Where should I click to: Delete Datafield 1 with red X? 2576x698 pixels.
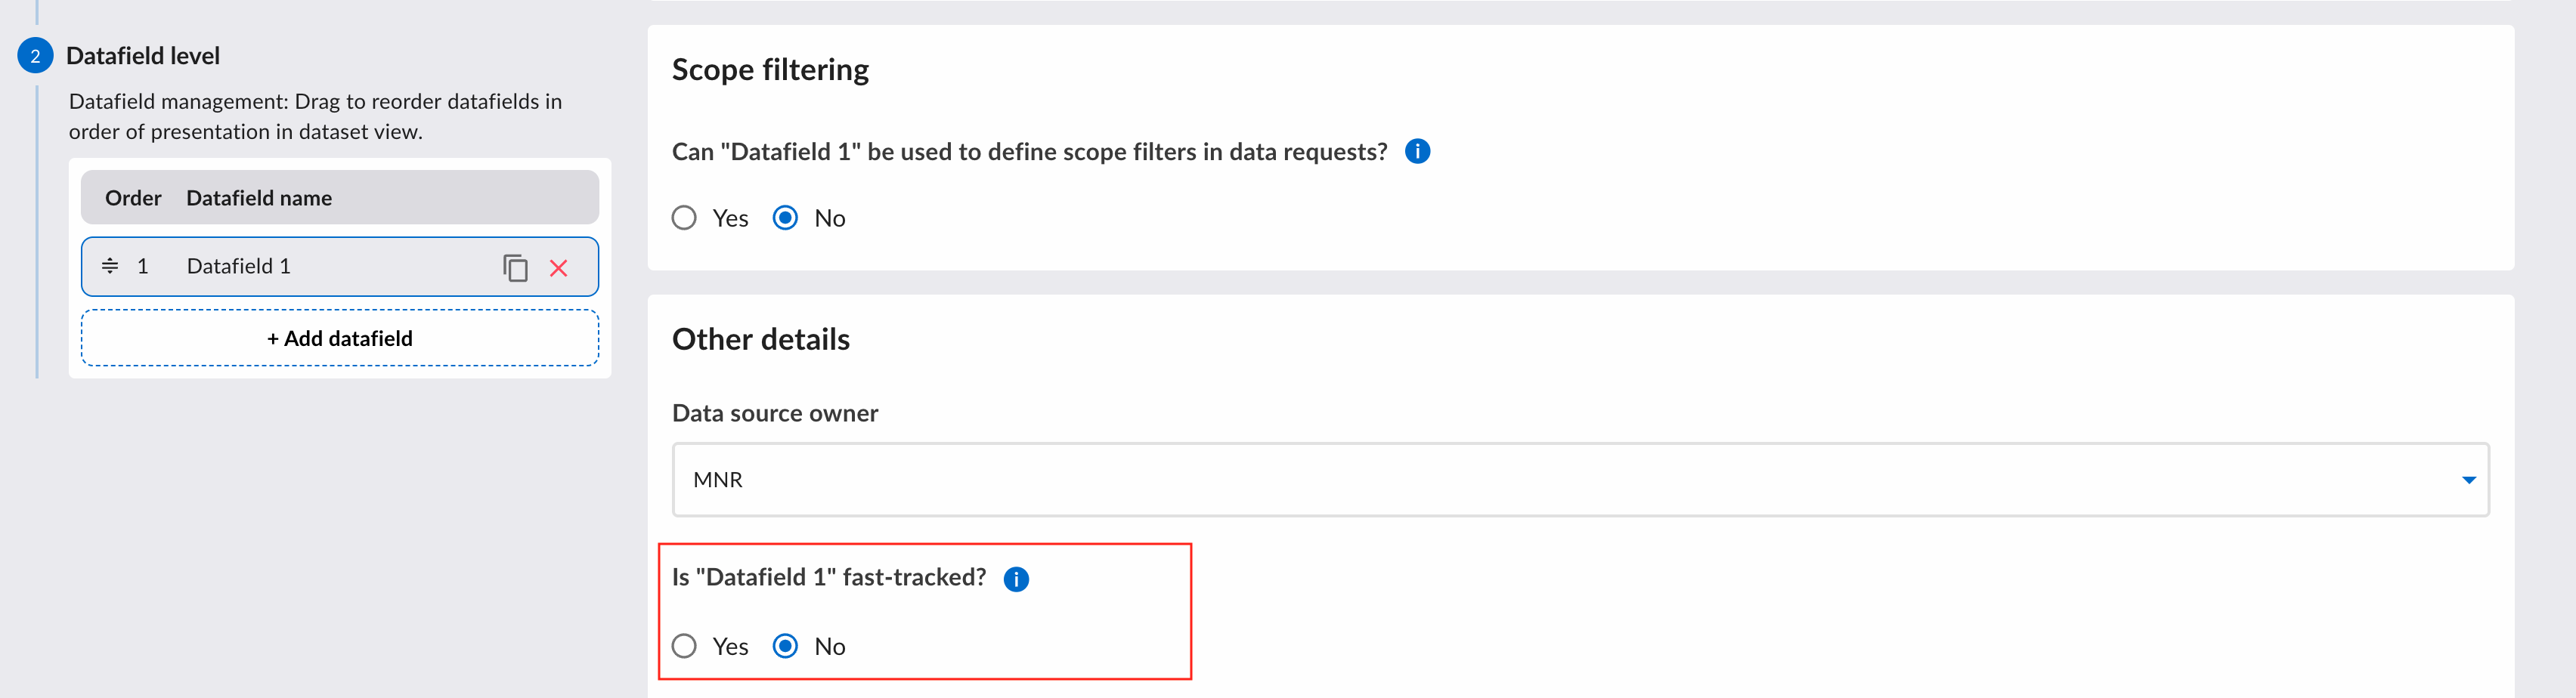(x=559, y=268)
